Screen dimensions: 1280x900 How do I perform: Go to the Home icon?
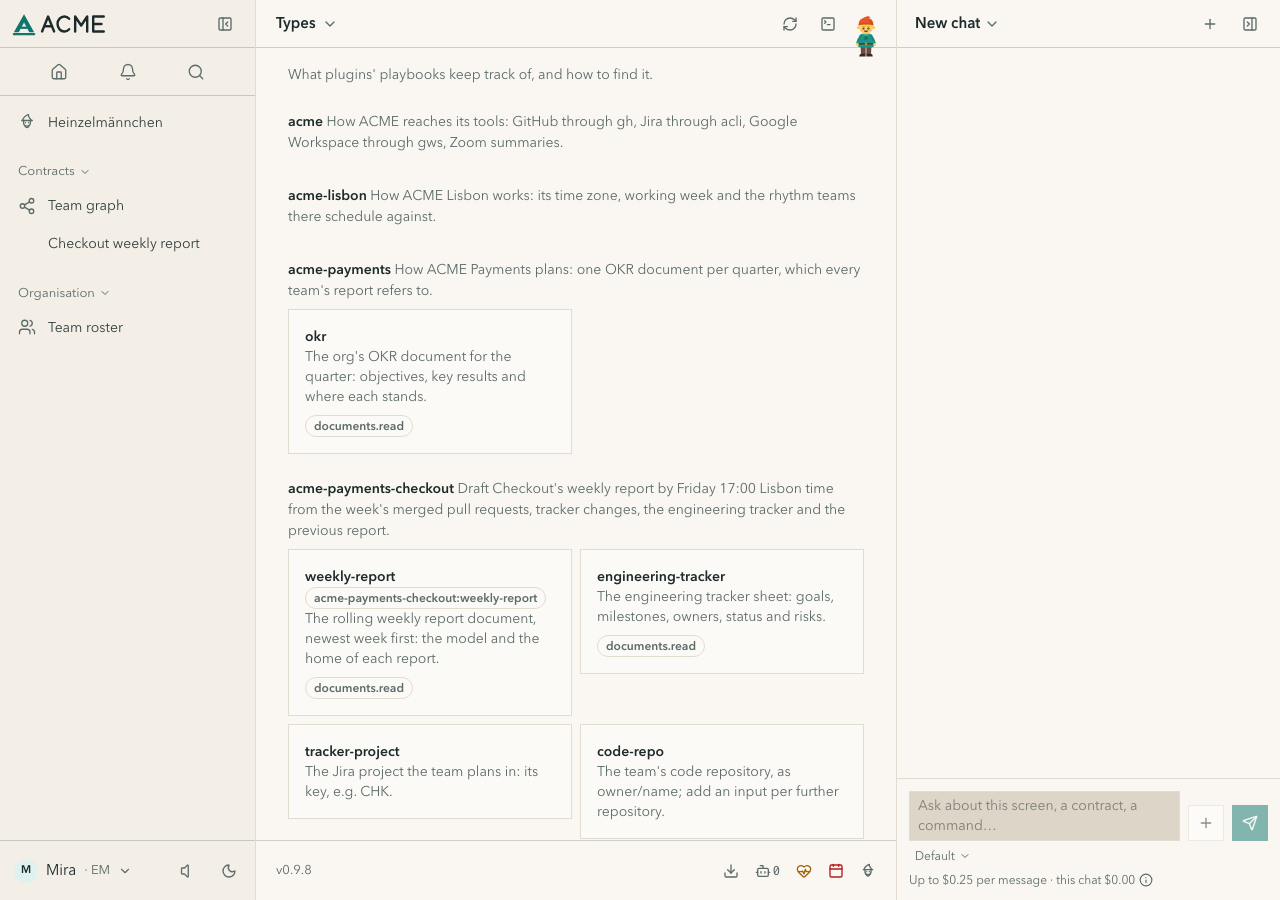click(x=59, y=72)
